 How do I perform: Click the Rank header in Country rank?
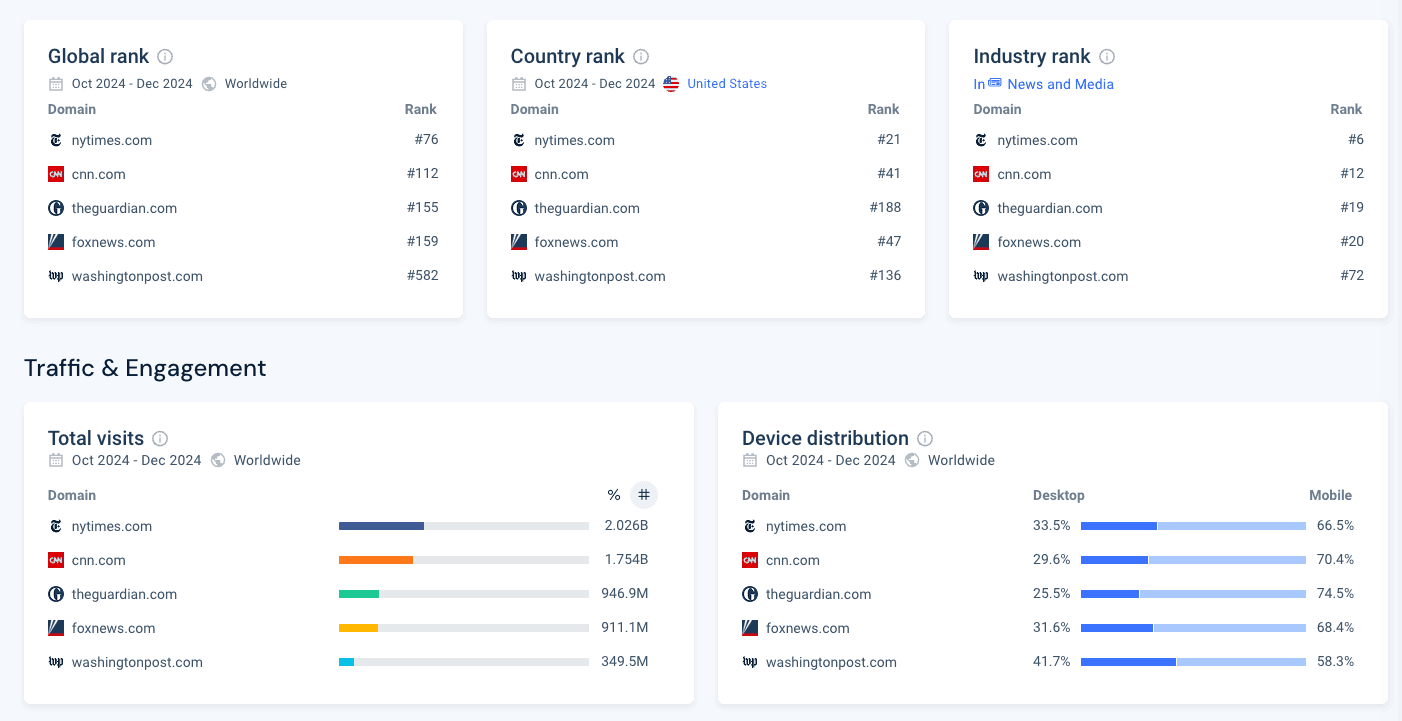point(883,109)
